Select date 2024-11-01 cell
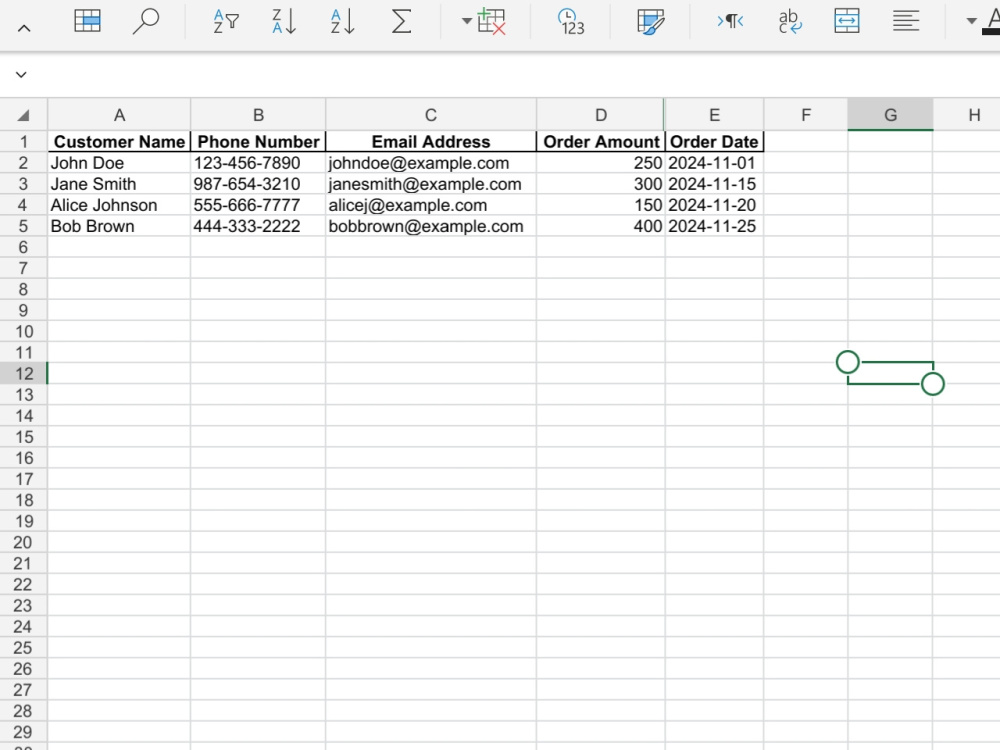 [714, 163]
